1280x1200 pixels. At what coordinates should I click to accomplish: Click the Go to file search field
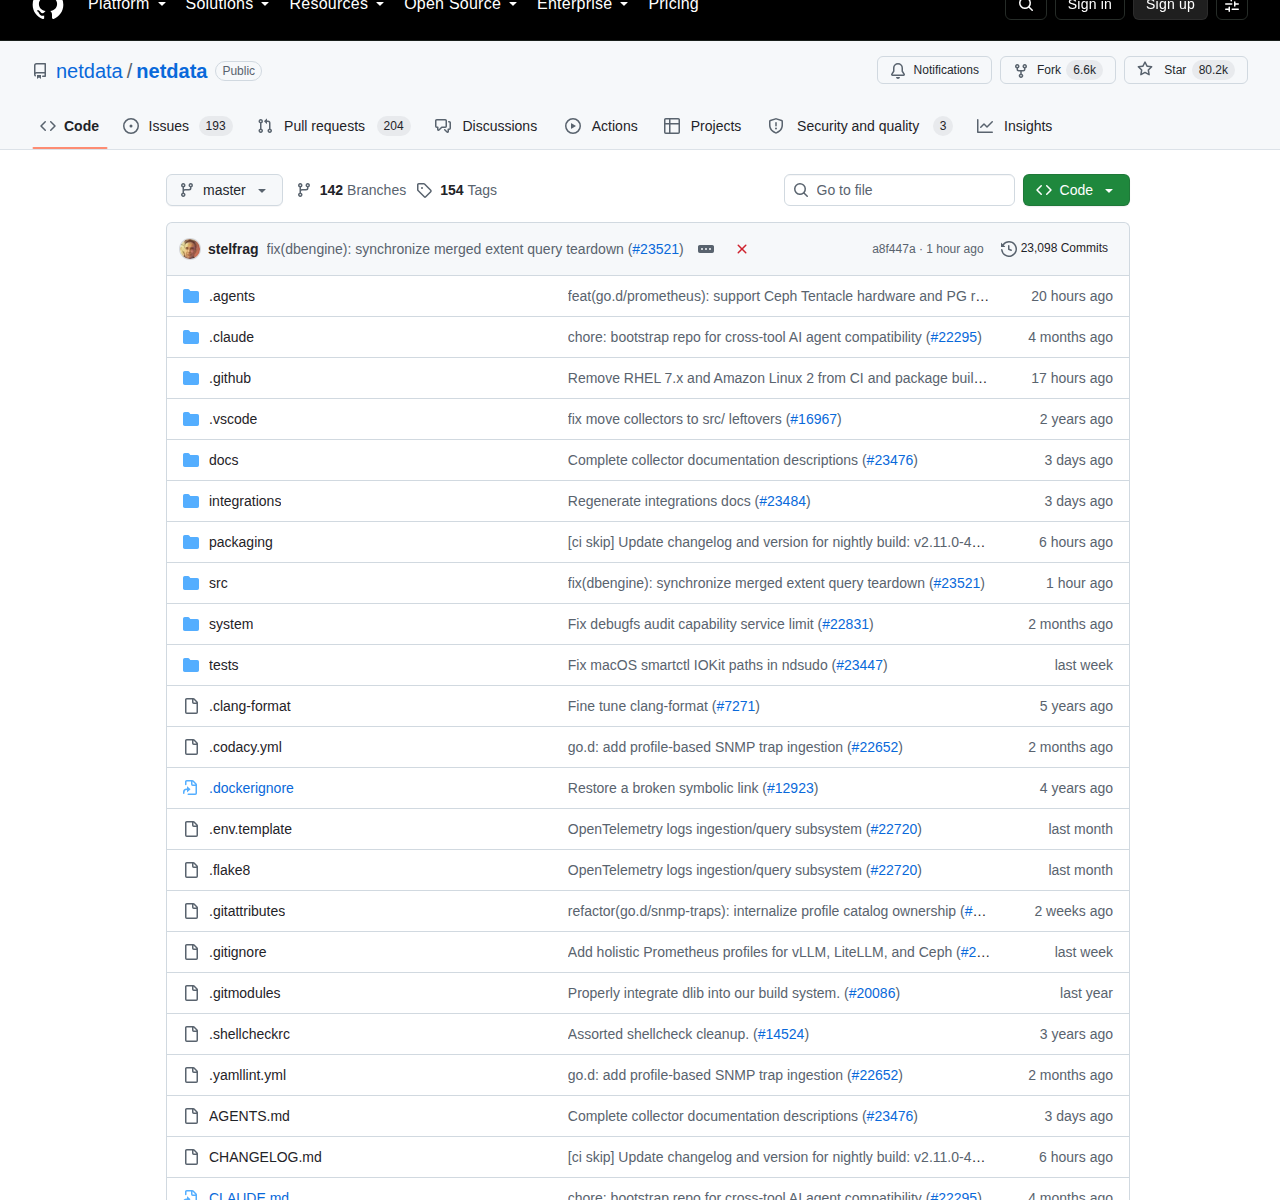(900, 190)
